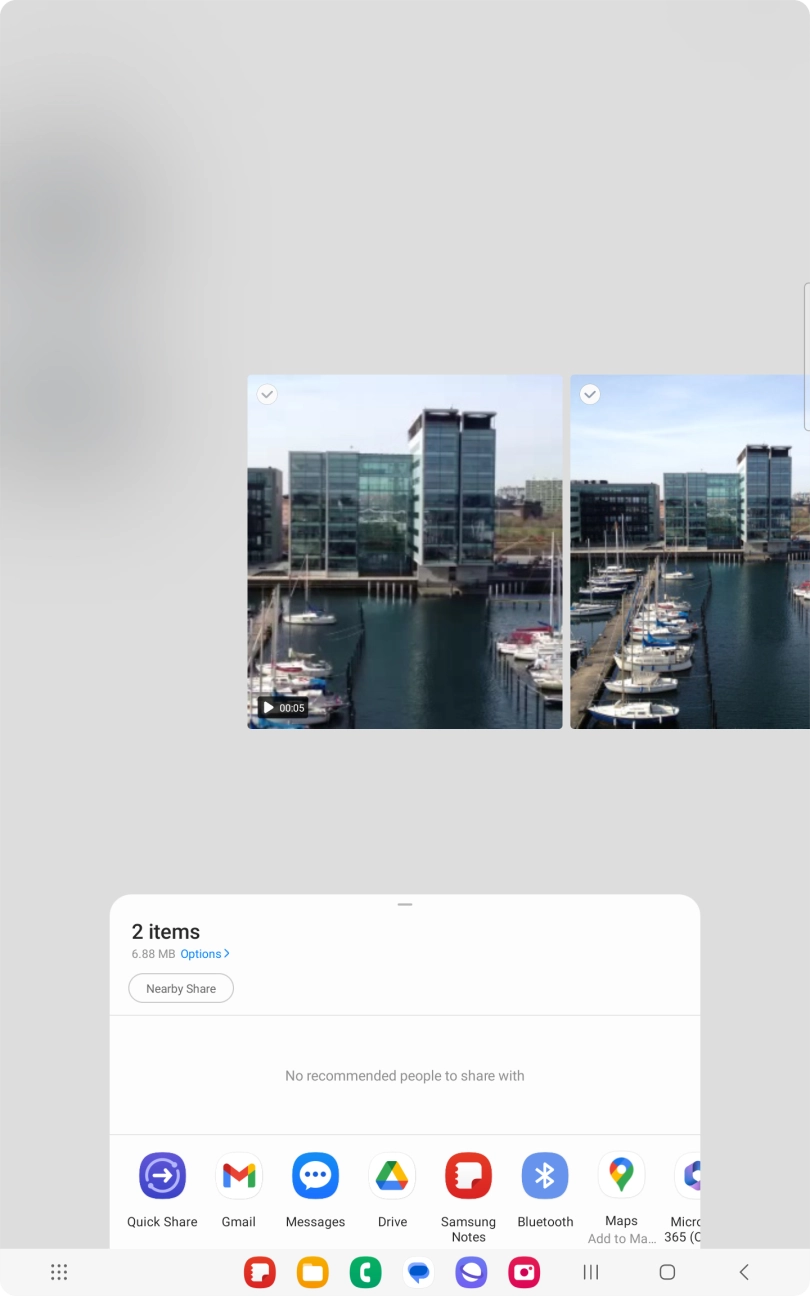Tap the share sheet drag handle
Viewport: 810px width, 1296px height.
click(405, 904)
